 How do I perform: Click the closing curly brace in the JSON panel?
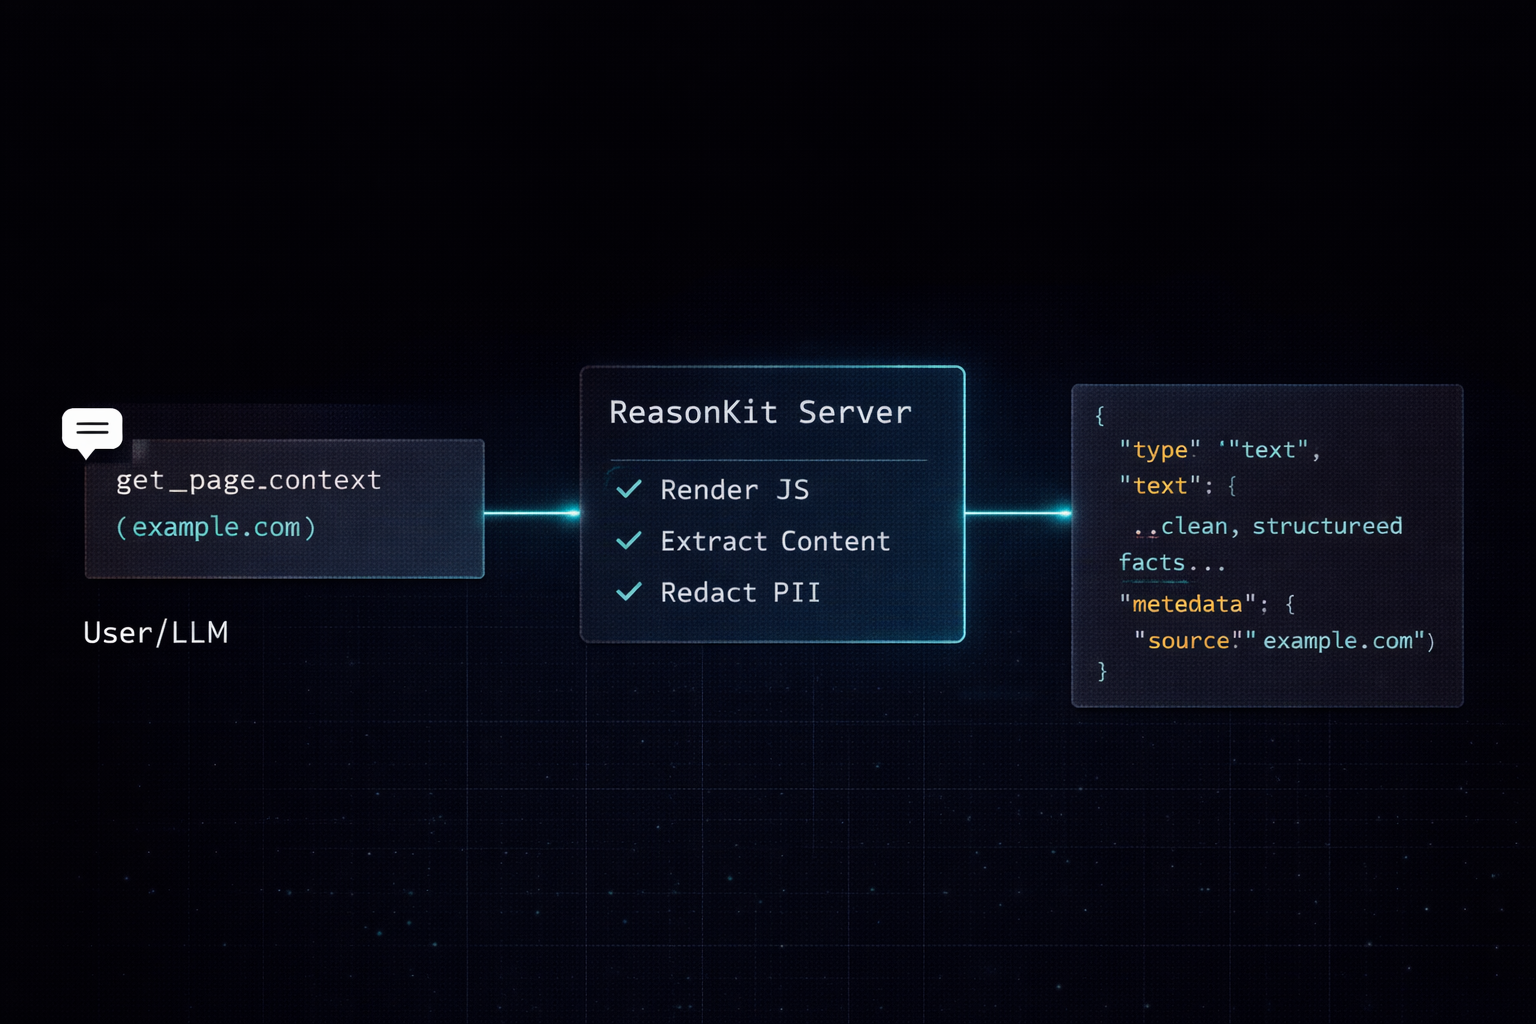pyautogui.click(x=1101, y=671)
